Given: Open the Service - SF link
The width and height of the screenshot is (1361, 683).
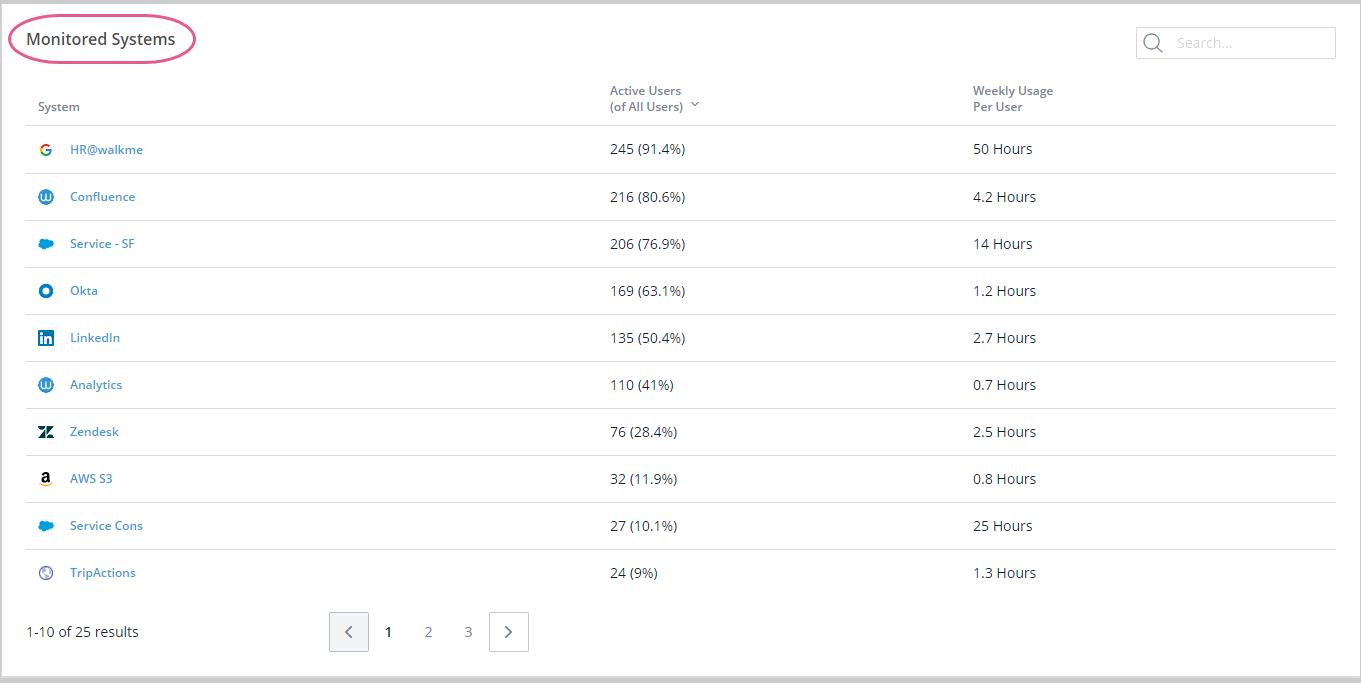Looking at the screenshot, I should (102, 244).
